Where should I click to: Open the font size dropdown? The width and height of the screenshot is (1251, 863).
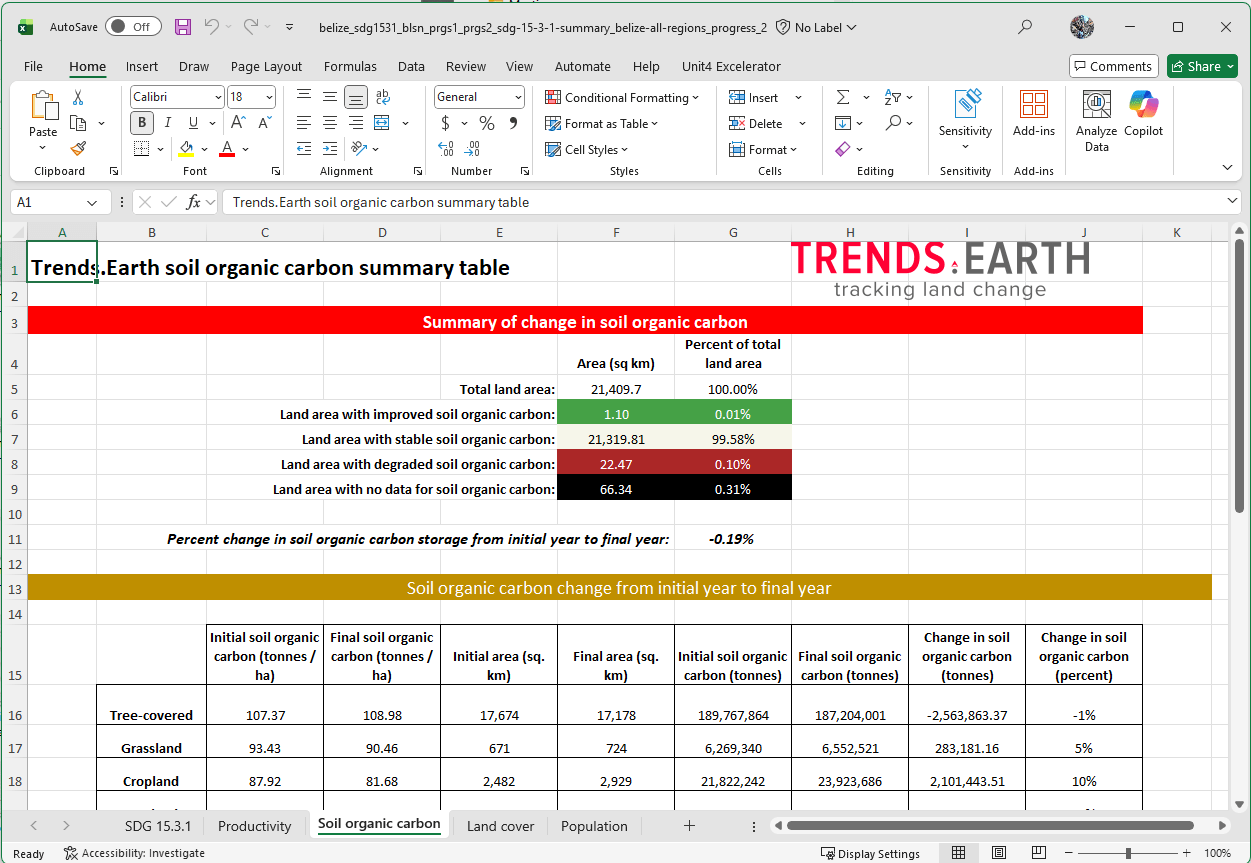point(269,97)
